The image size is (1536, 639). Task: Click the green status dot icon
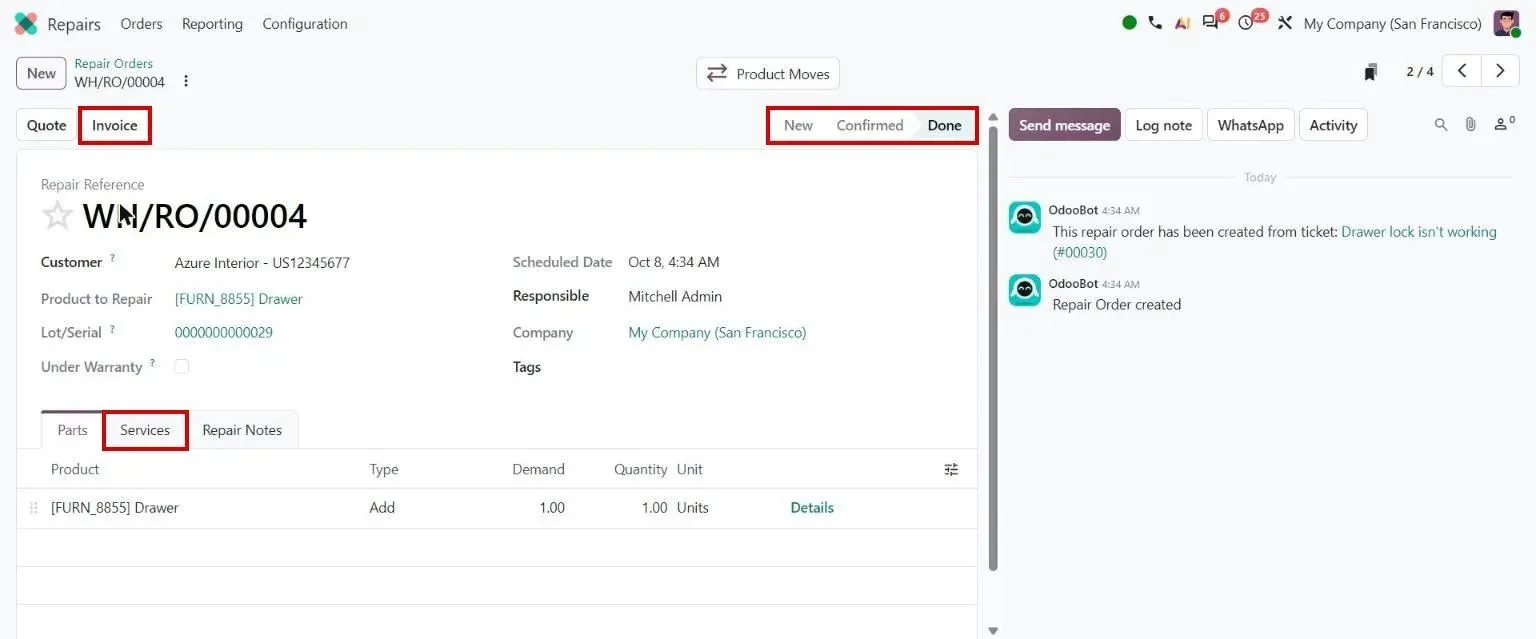coord(1129,23)
